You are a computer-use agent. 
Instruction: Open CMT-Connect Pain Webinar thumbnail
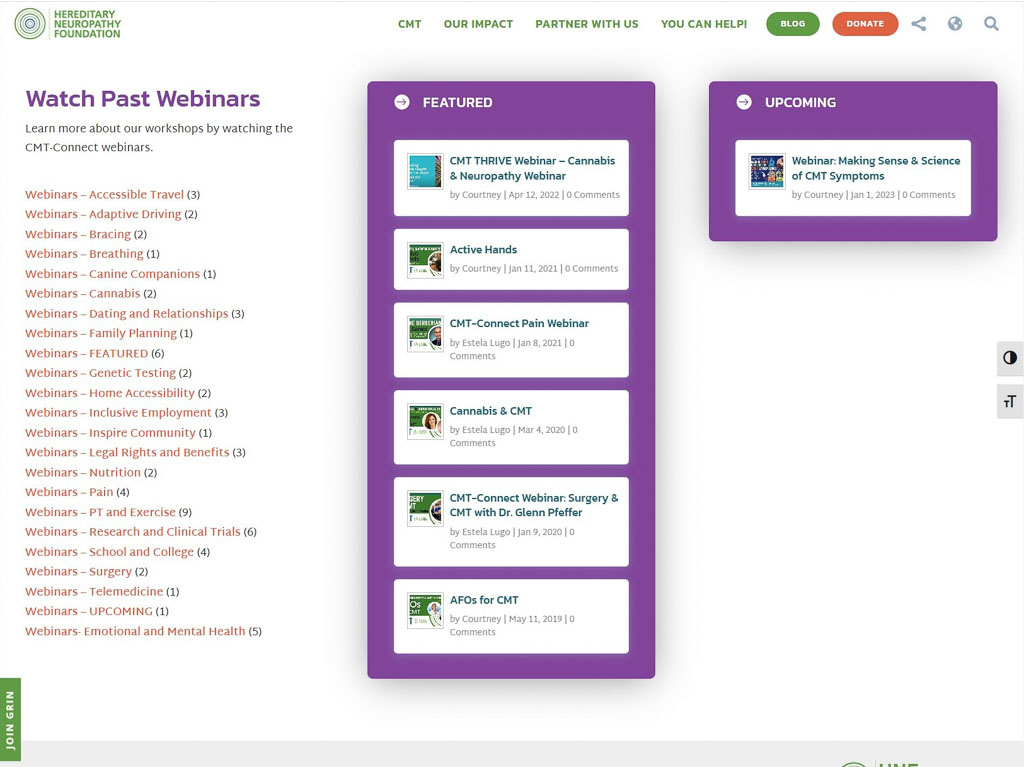point(425,334)
